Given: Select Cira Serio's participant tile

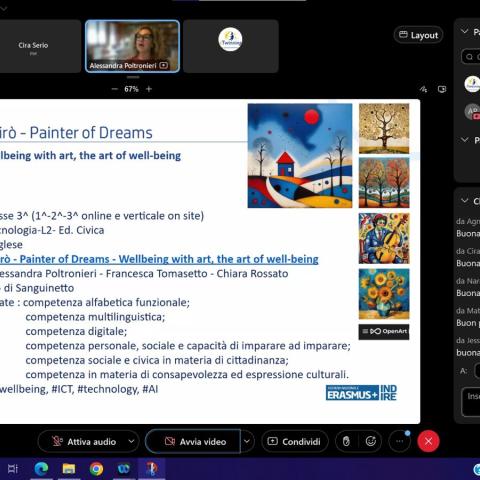Looking at the screenshot, I should [x=40, y=46].
